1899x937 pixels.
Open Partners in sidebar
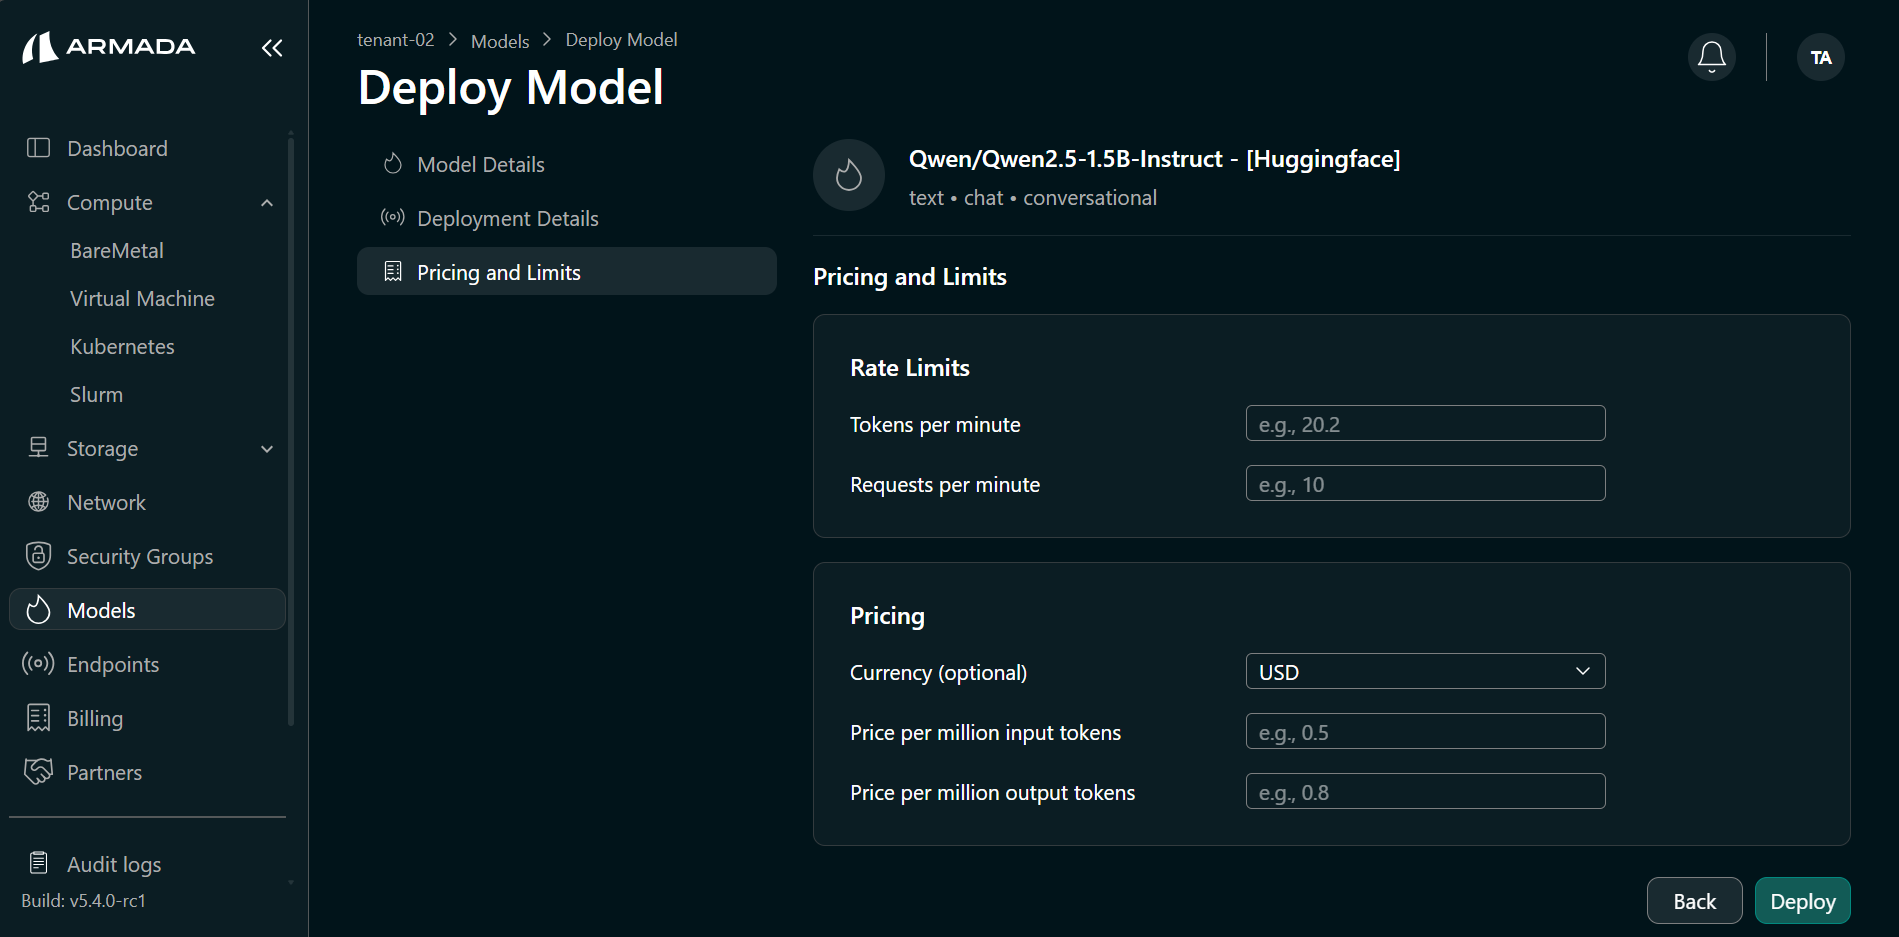click(148, 772)
